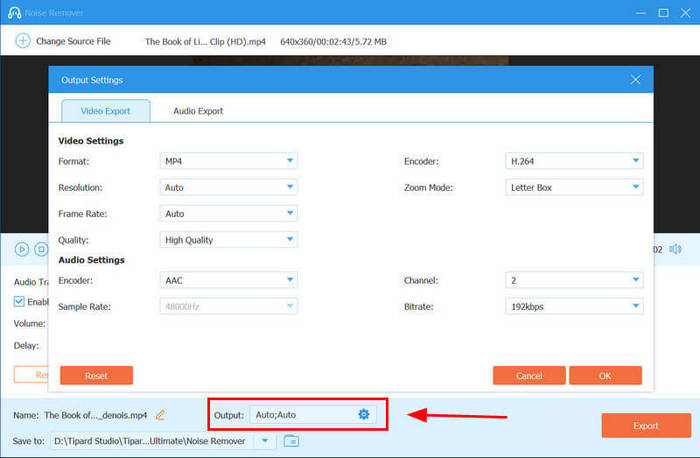Viewport: 700px width, 458px height.
Task: Open output settings via the gear icon
Action: 364,415
